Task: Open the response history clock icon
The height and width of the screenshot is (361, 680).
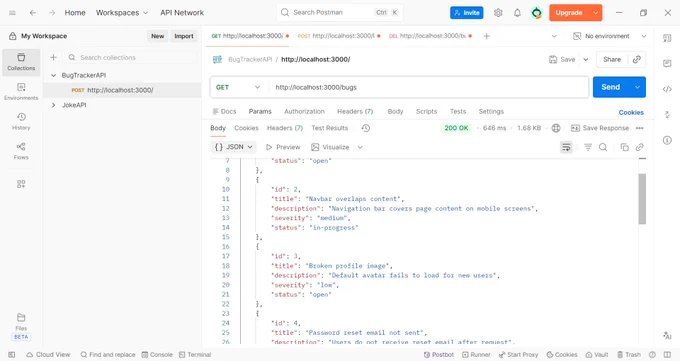Action: click(x=366, y=128)
